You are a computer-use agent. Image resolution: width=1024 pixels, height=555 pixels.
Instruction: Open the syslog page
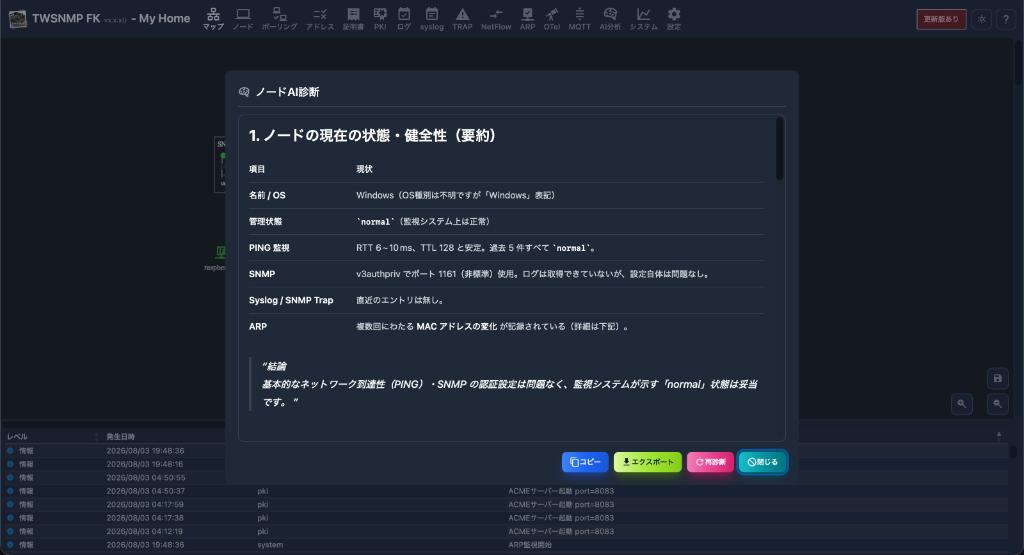(x=432, y=18)
